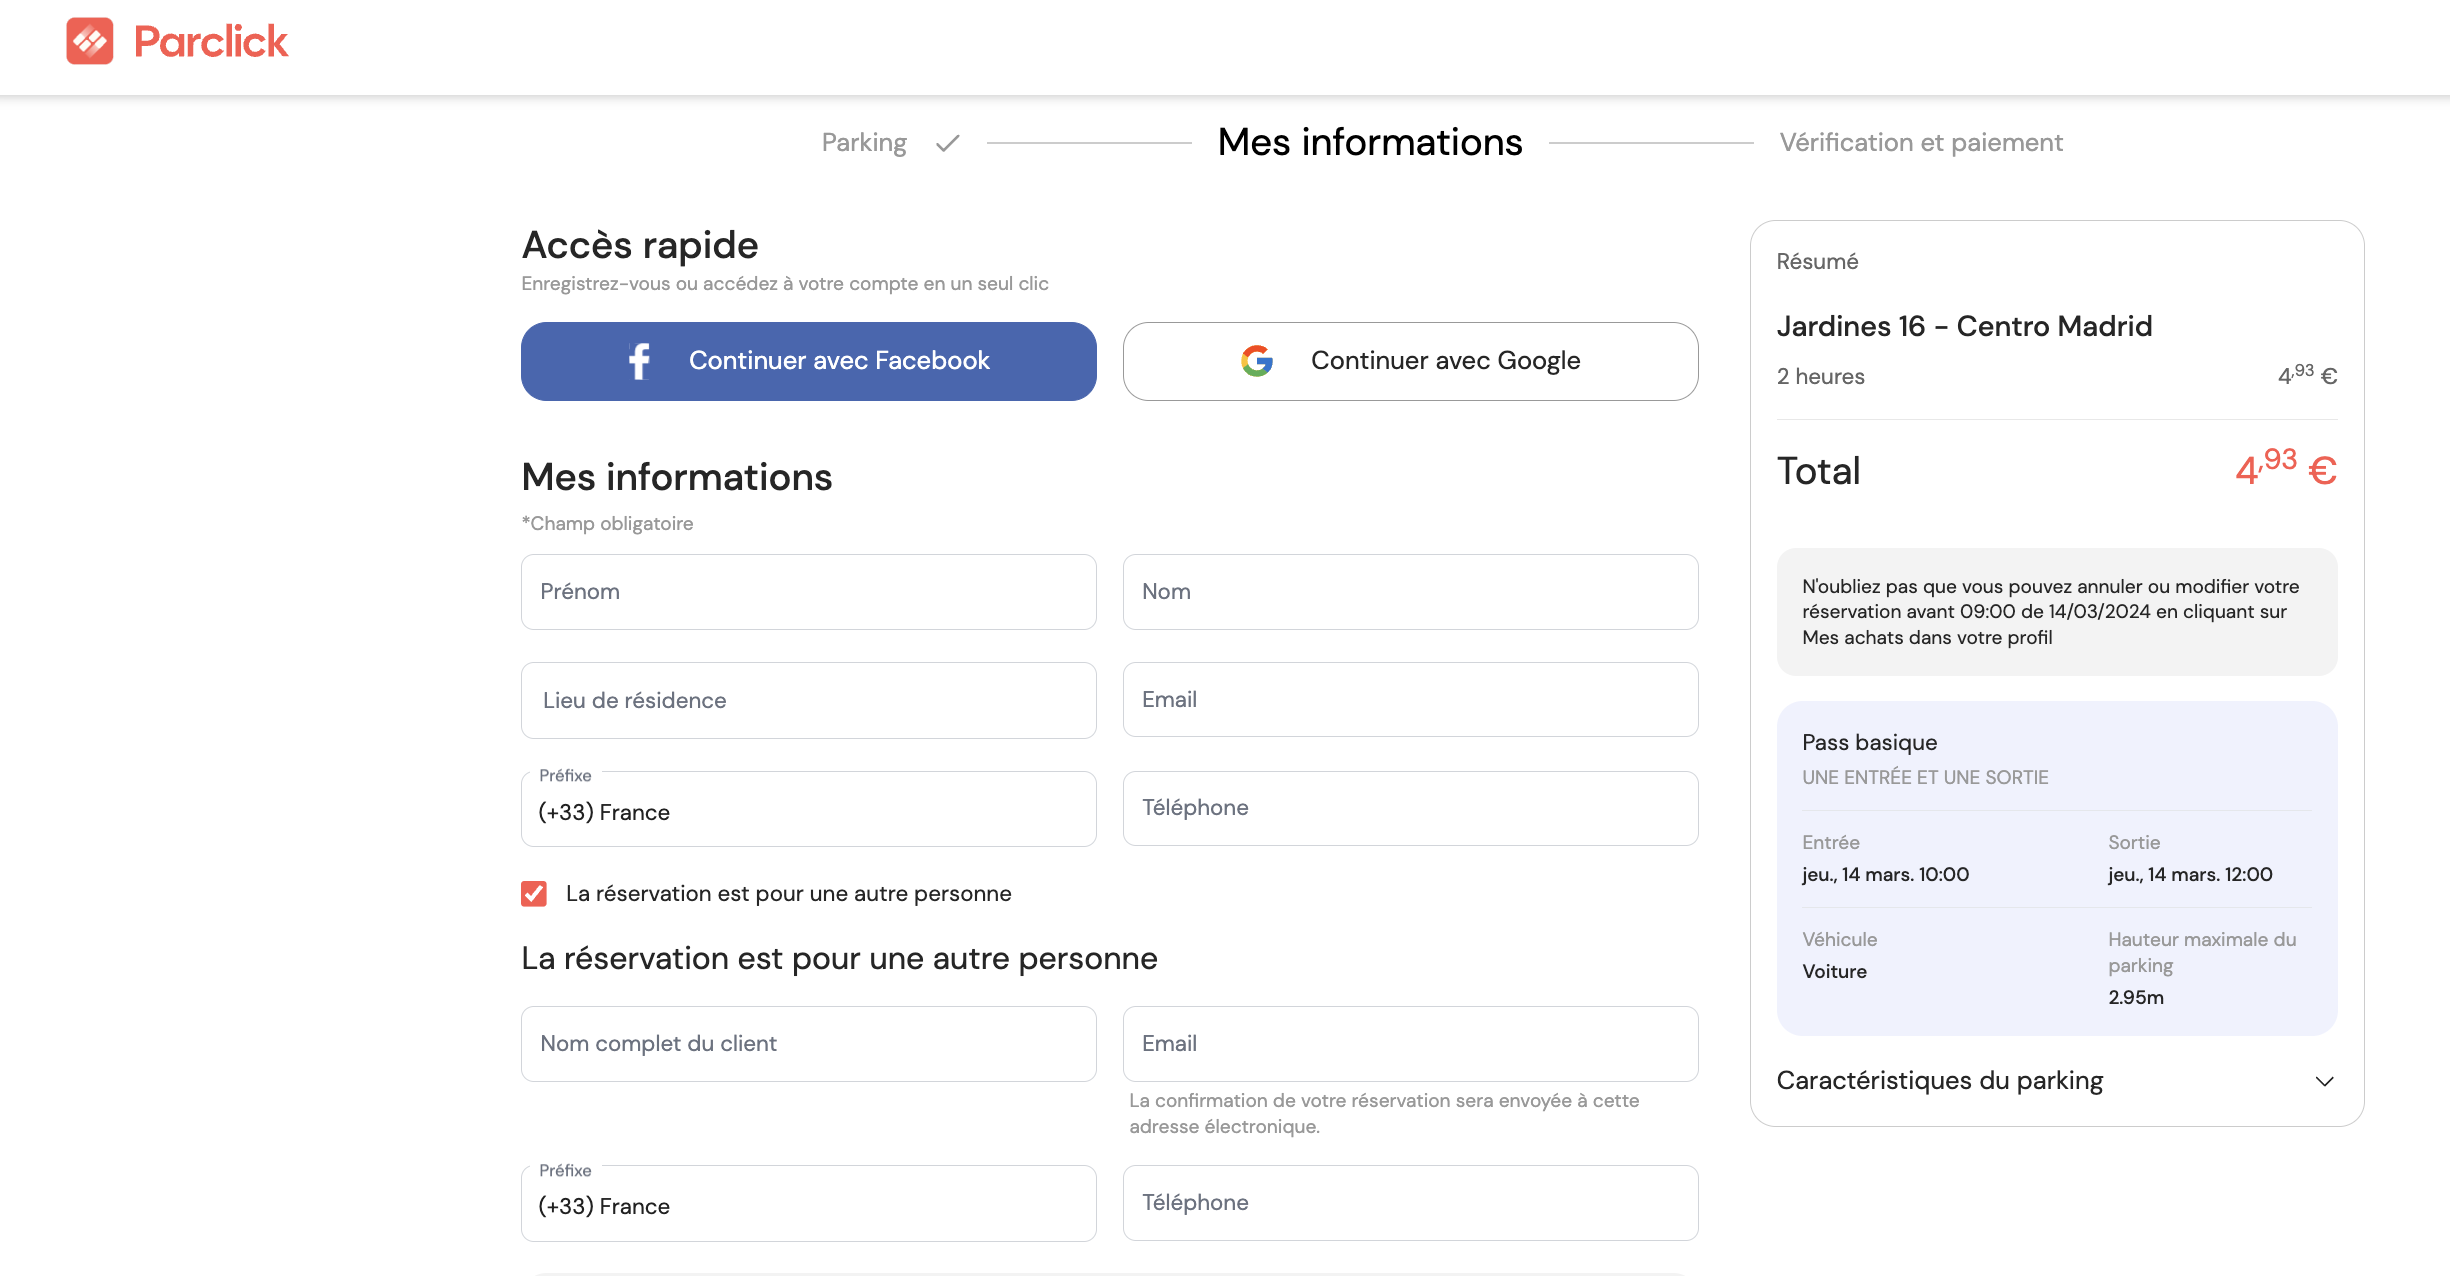Click into the Nom field

1410,592
